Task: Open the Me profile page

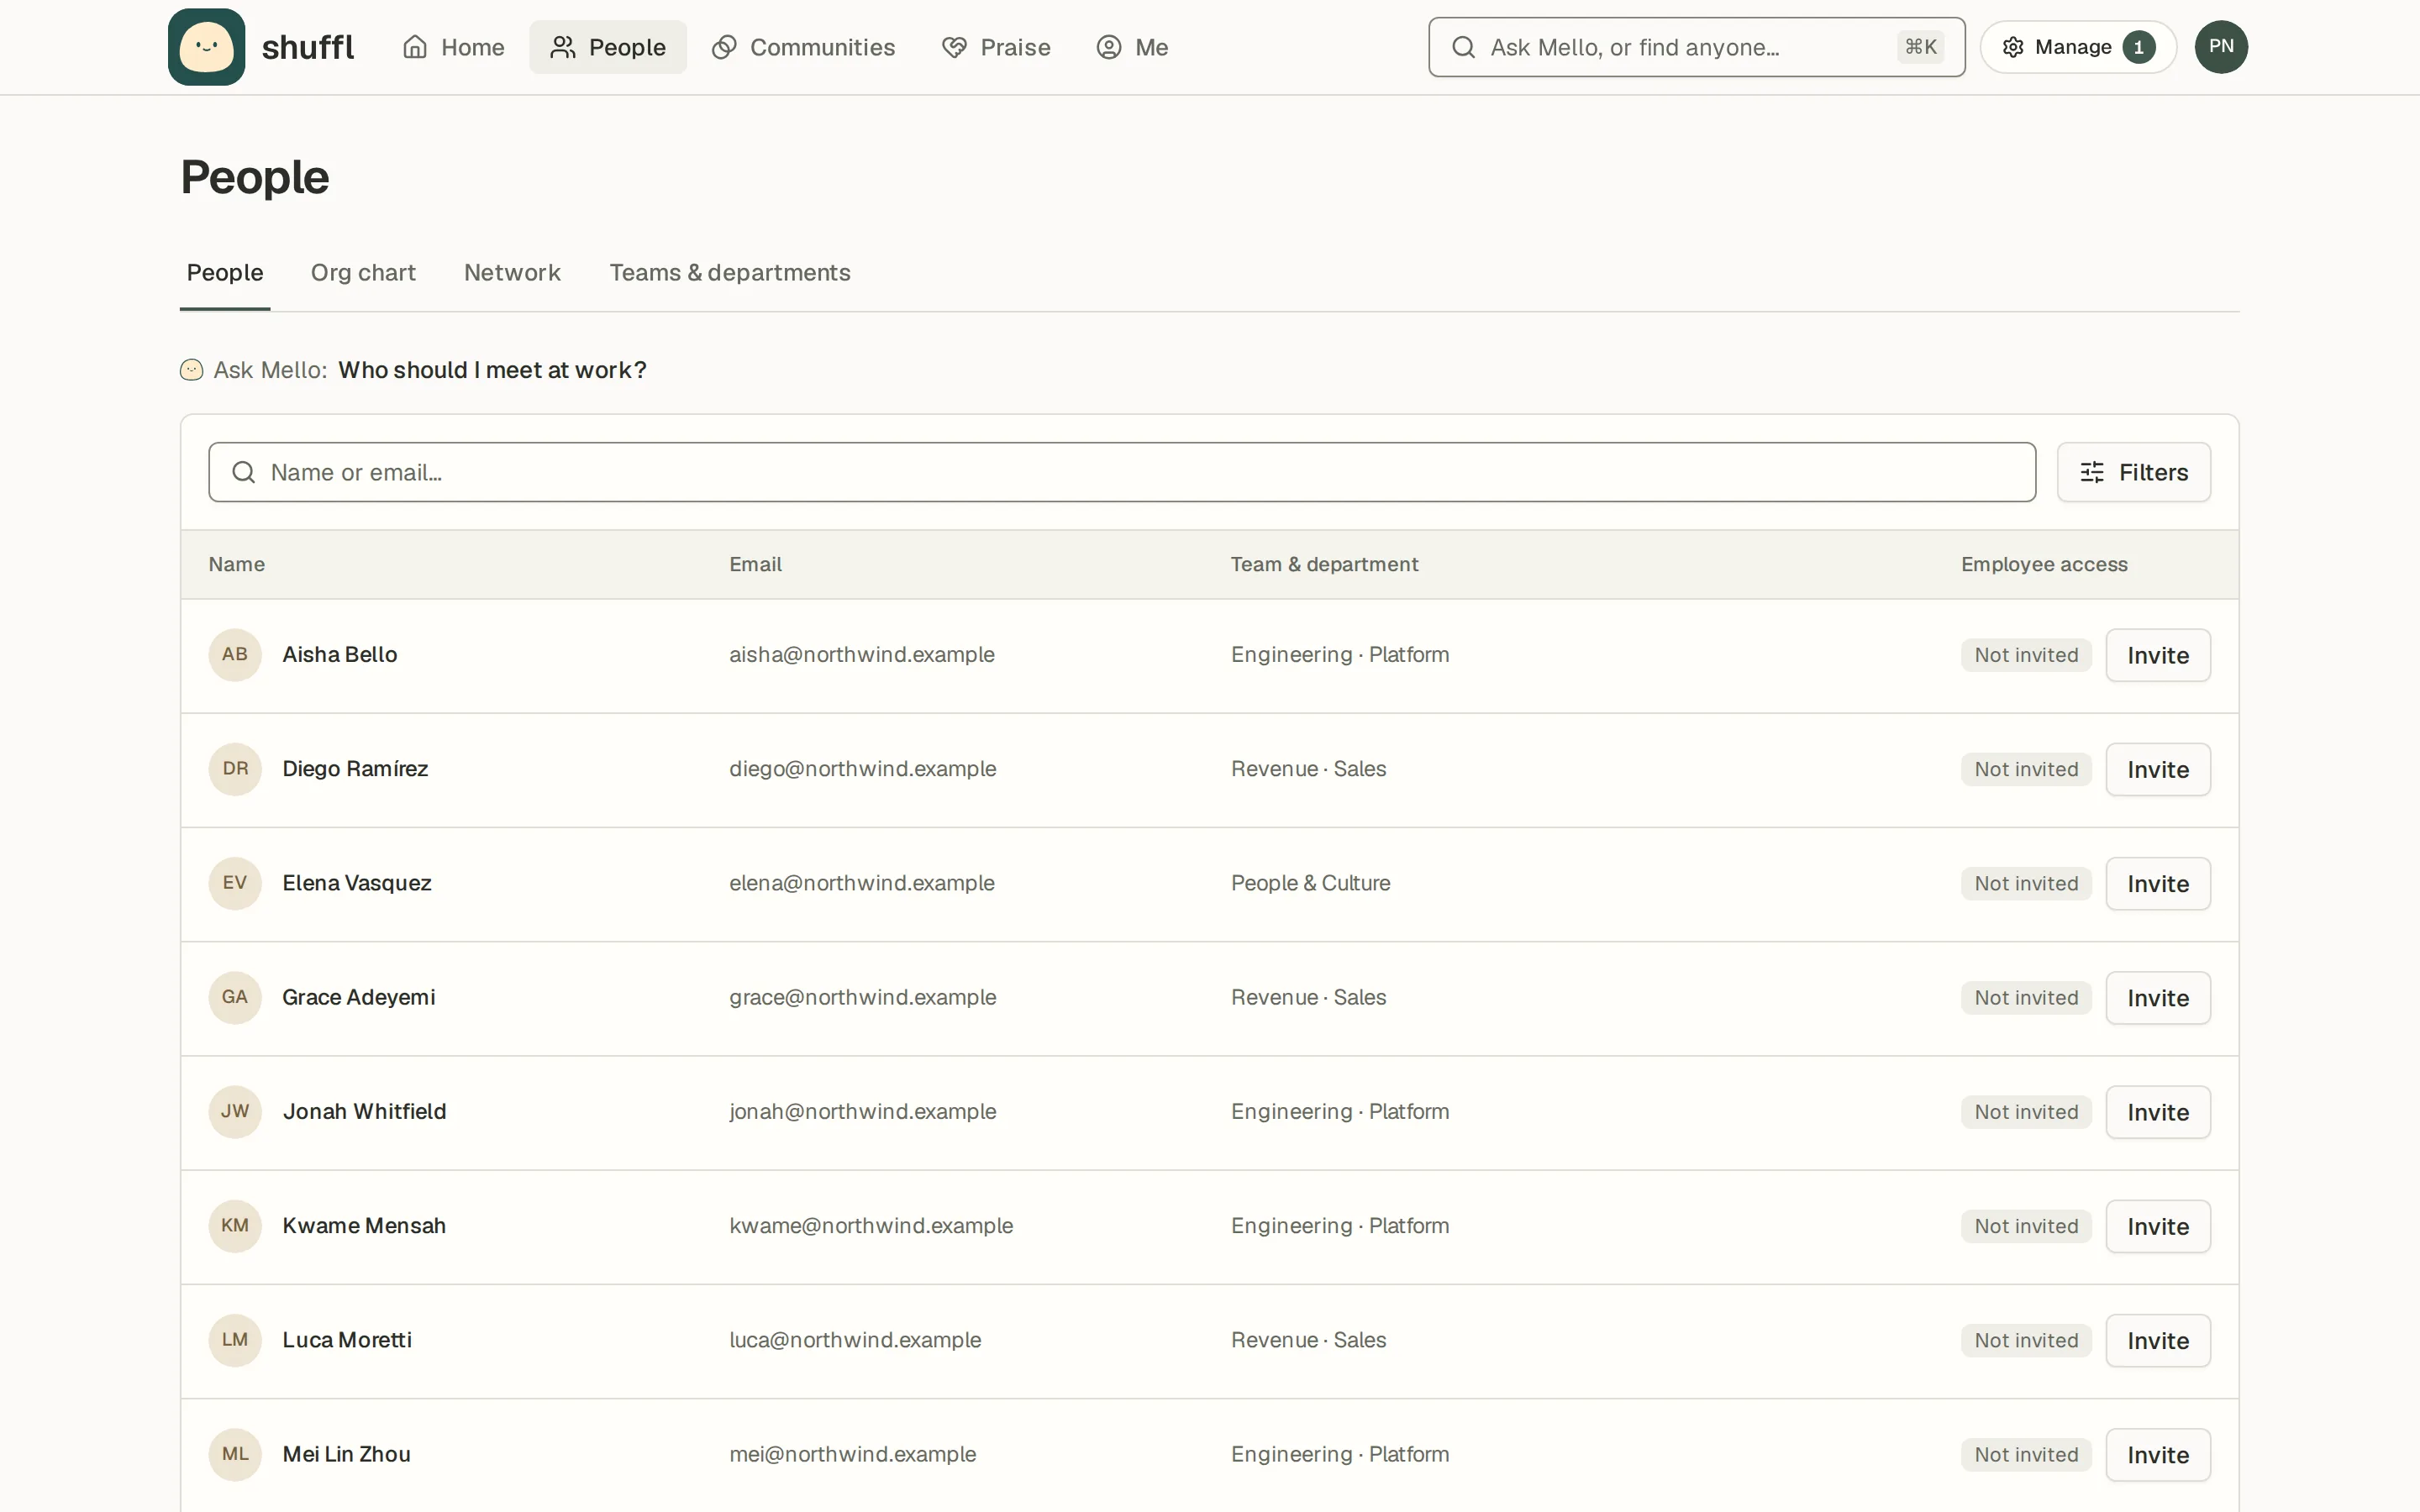Action: (x=1132, y=47)
